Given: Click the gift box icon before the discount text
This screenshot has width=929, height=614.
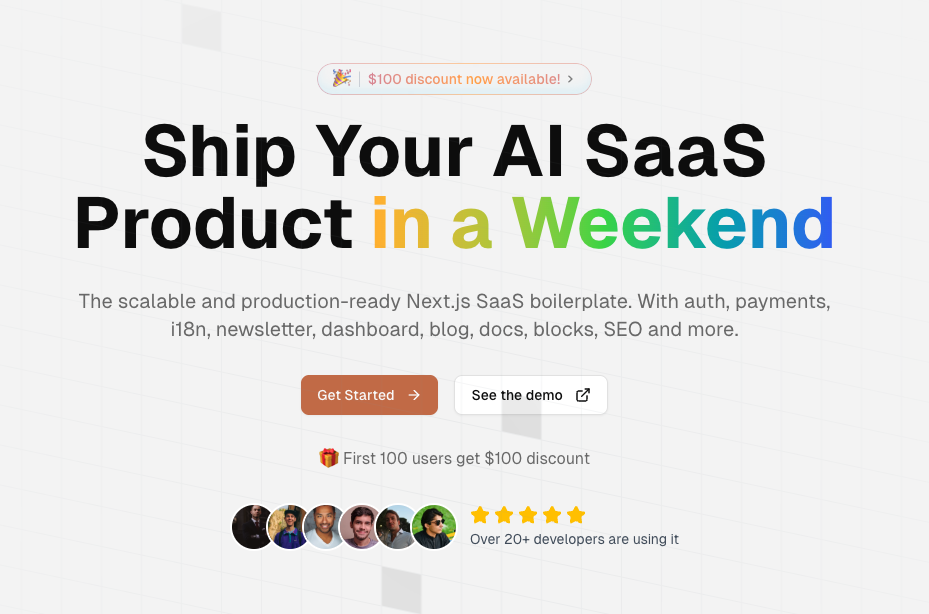Looking at the screenshot, I should [x=329, y=458].
